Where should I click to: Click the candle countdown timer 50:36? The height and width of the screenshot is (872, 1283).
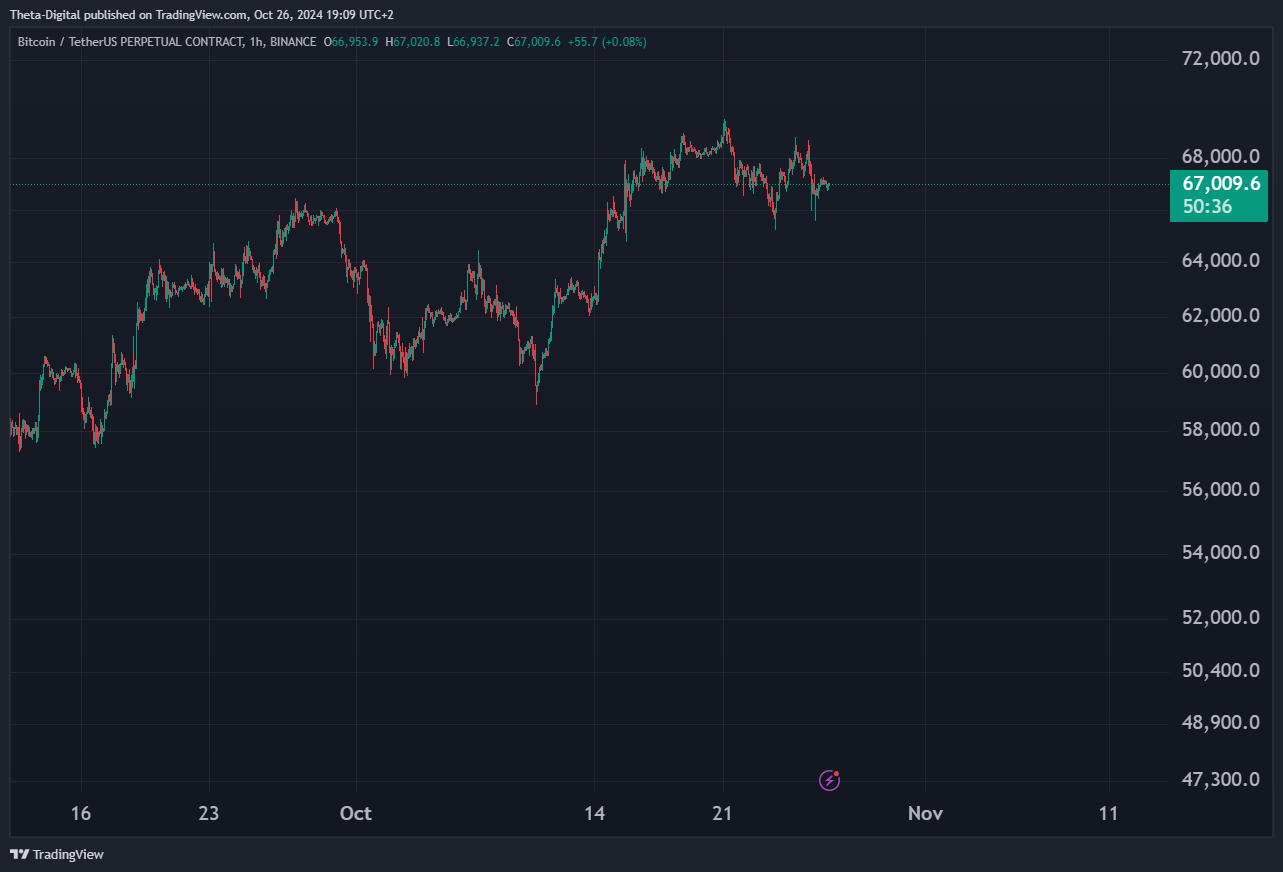(x=1207, y=207)
